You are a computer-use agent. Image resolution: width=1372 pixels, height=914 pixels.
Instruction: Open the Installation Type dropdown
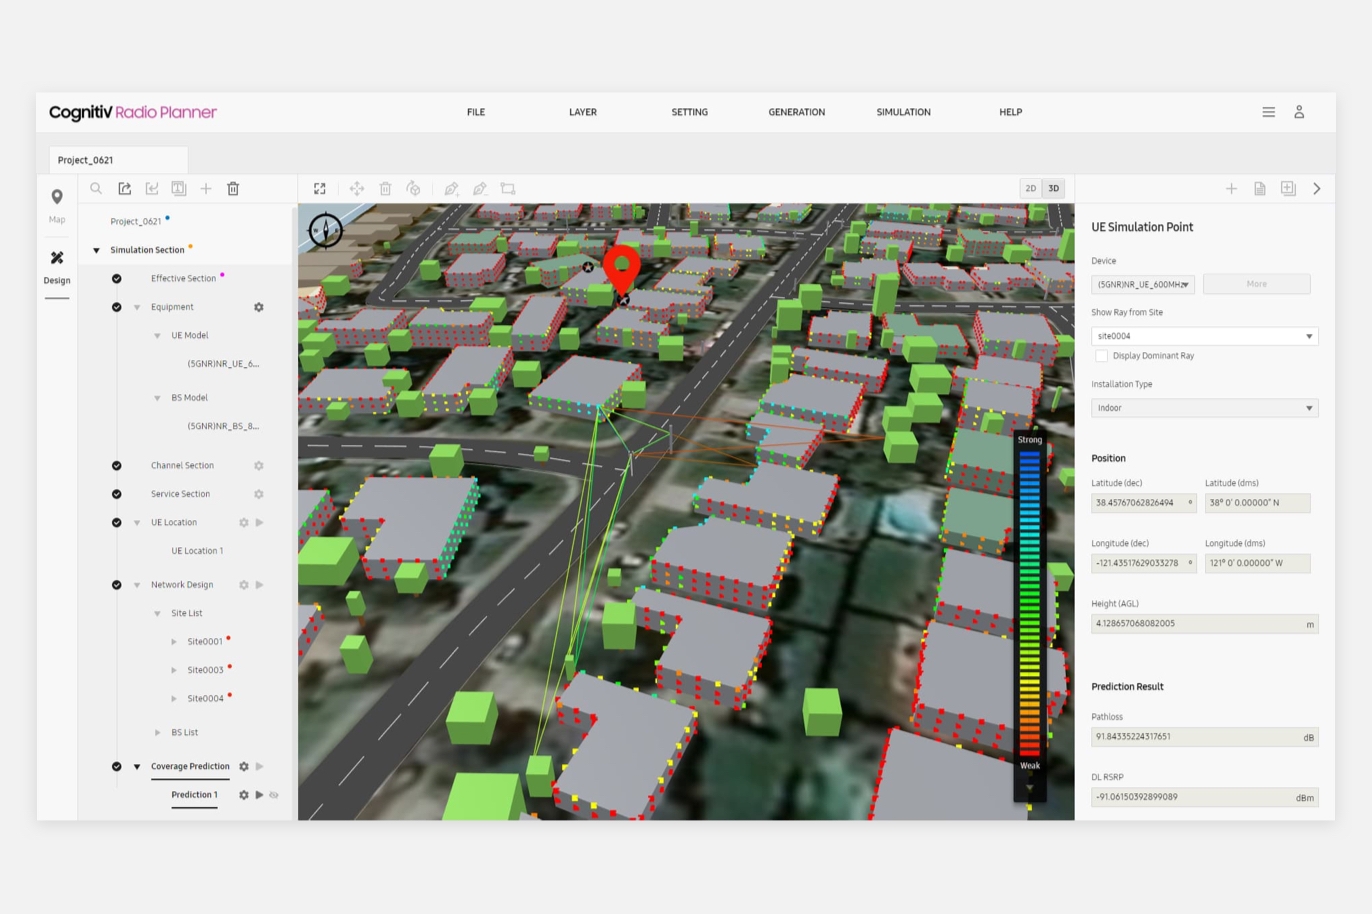[x=1204, y=408]
